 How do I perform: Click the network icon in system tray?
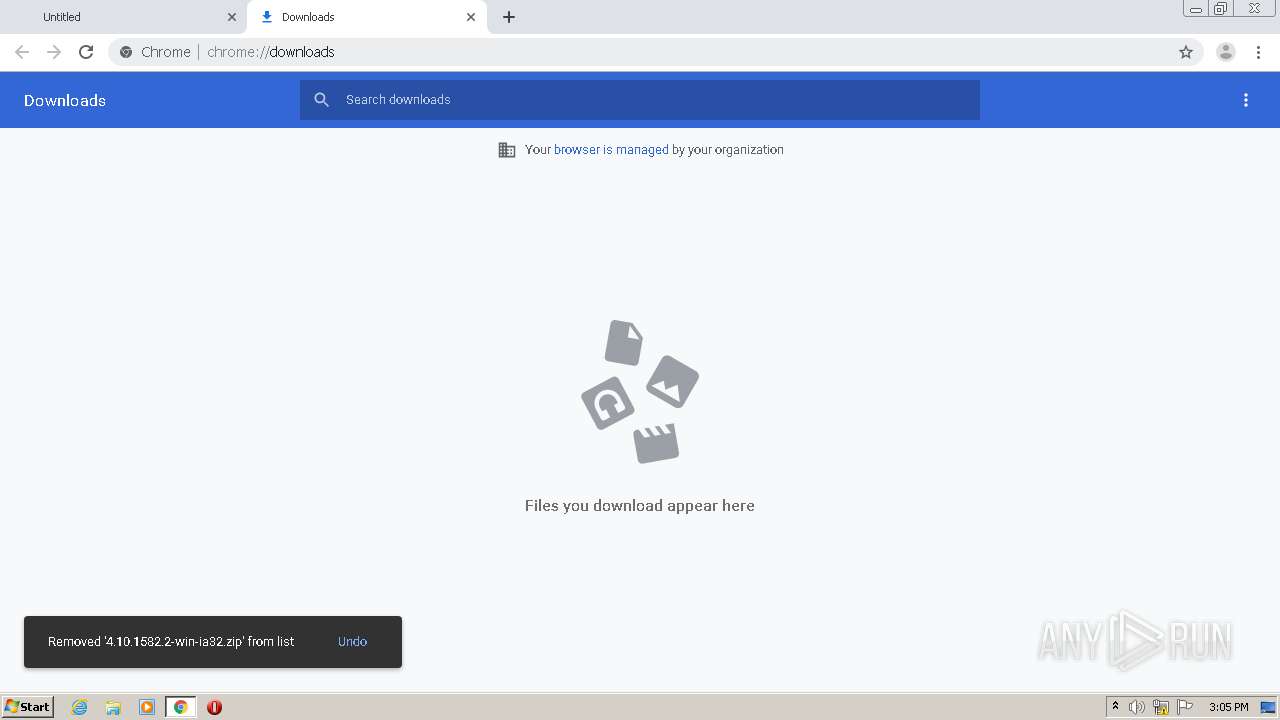click(x=1161, y=707)
